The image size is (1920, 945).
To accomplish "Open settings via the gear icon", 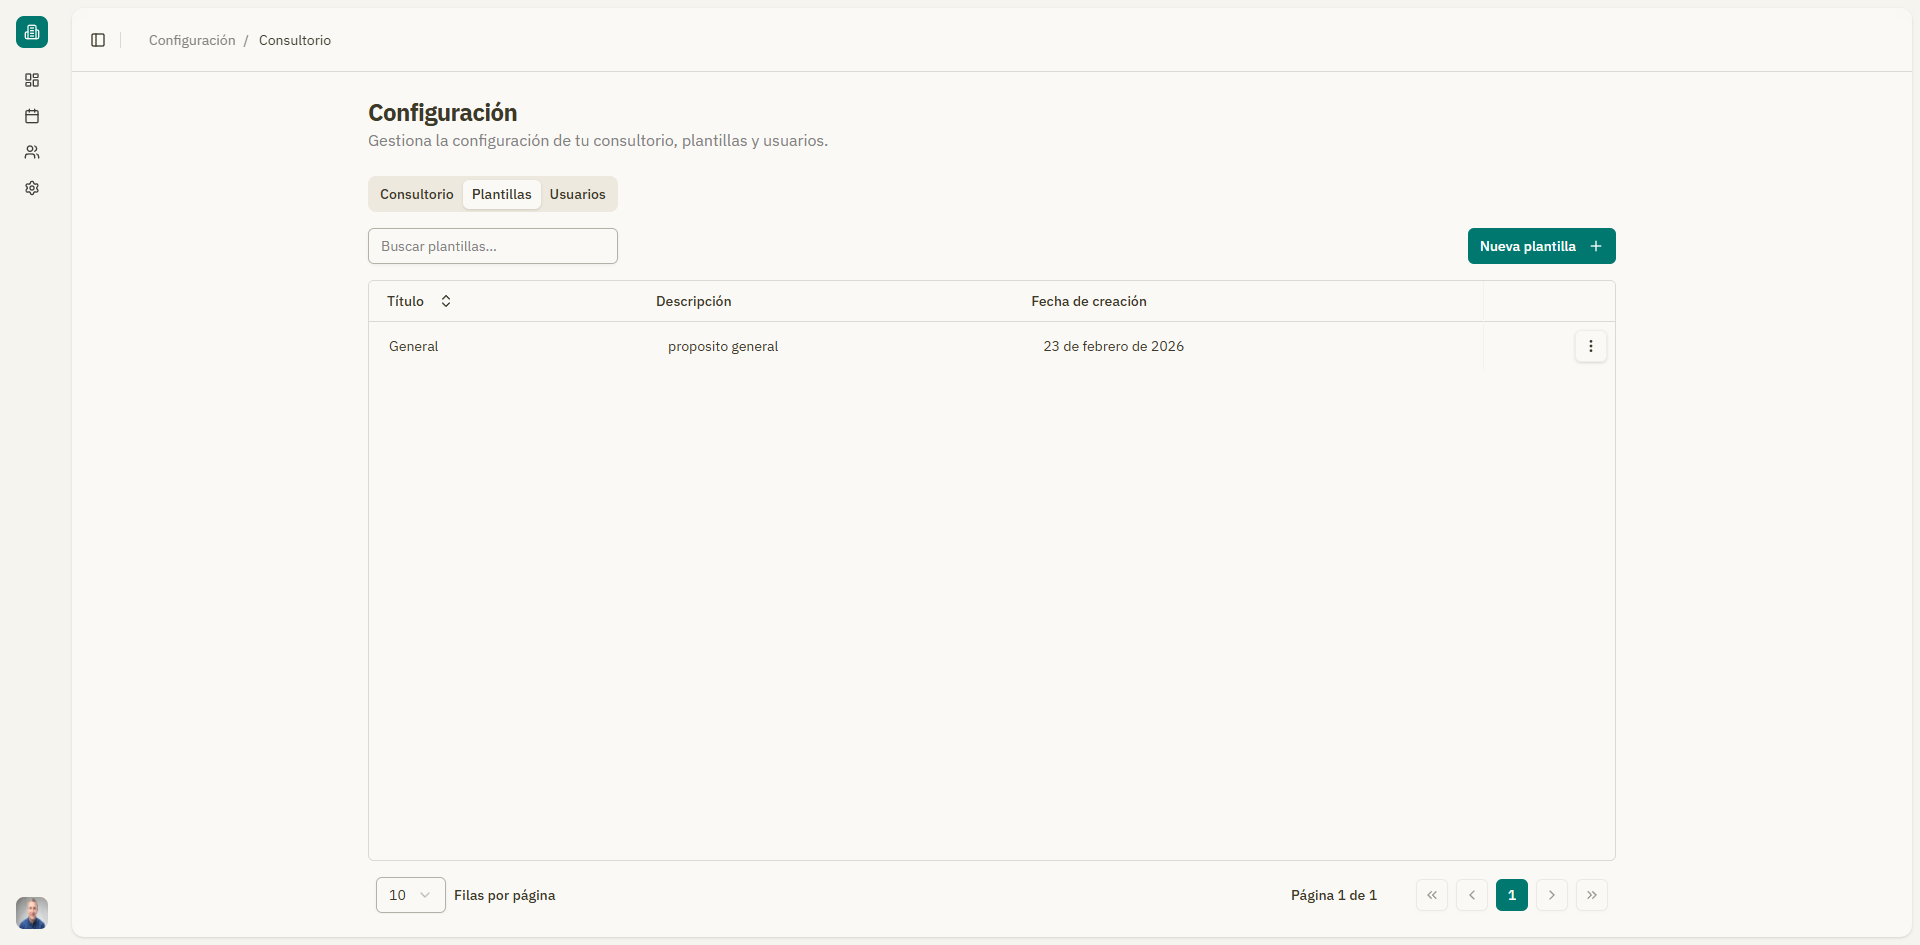I will (31, 188).
